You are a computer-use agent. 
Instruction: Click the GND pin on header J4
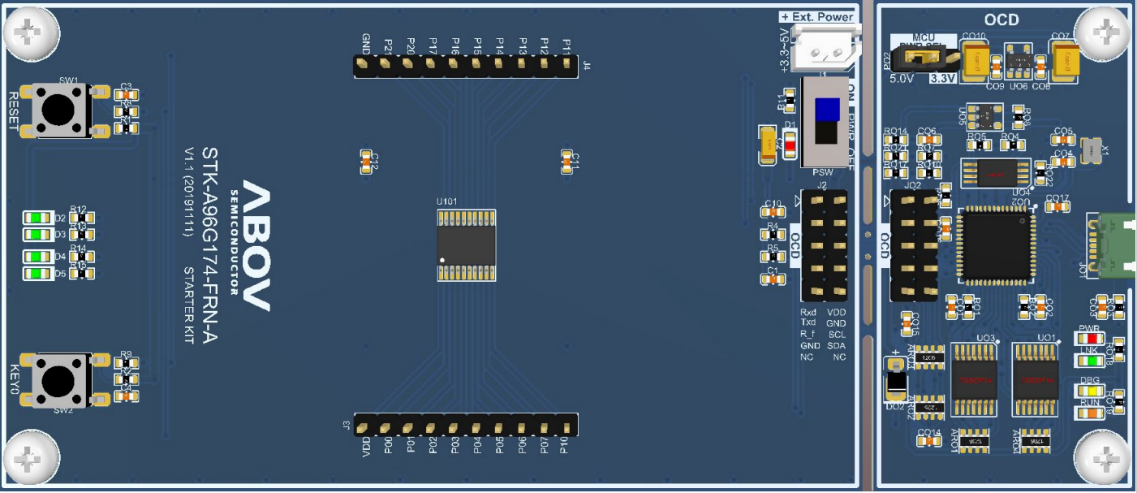point(365,66)
